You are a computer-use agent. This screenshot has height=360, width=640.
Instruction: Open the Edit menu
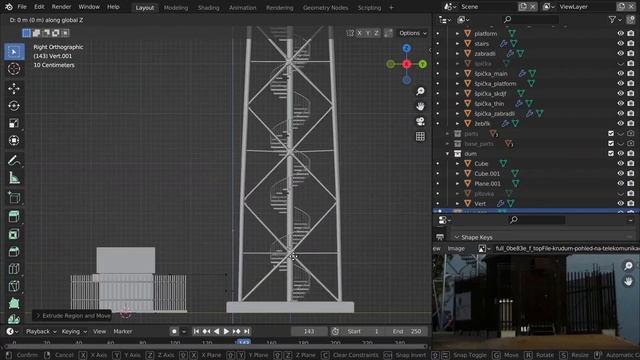pyautogui.click(x=39, y=7)
